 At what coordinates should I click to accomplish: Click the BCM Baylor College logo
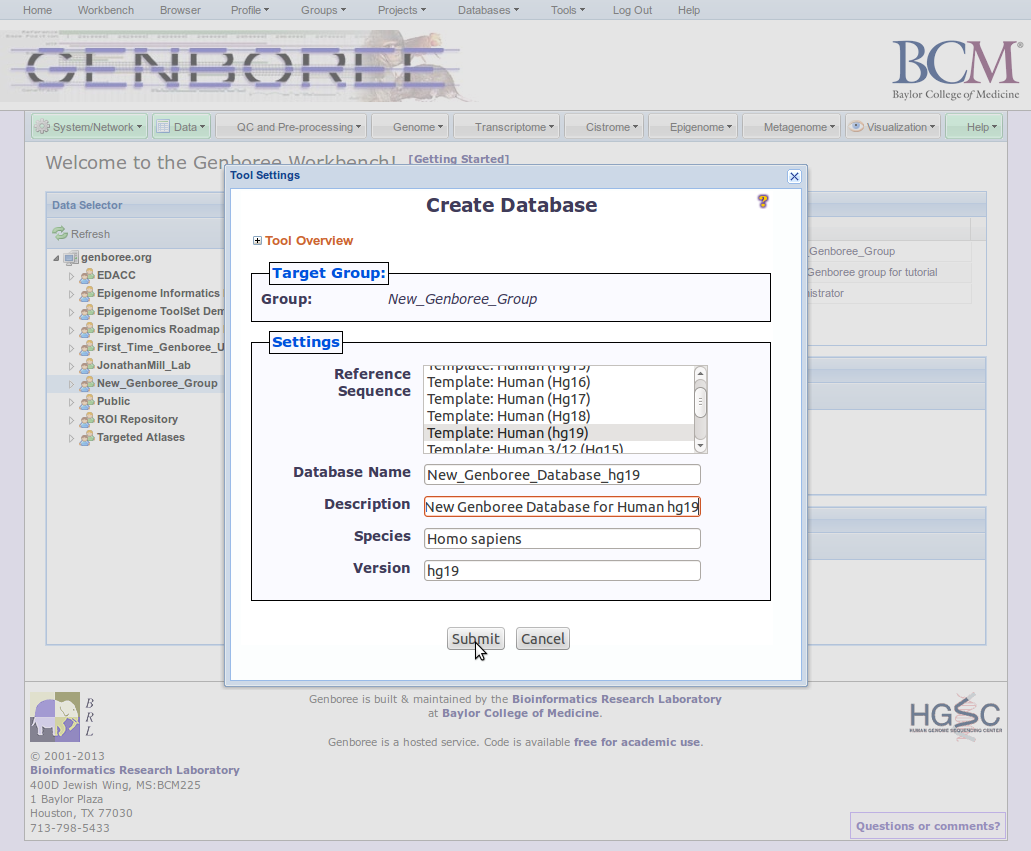pos(955,69)
